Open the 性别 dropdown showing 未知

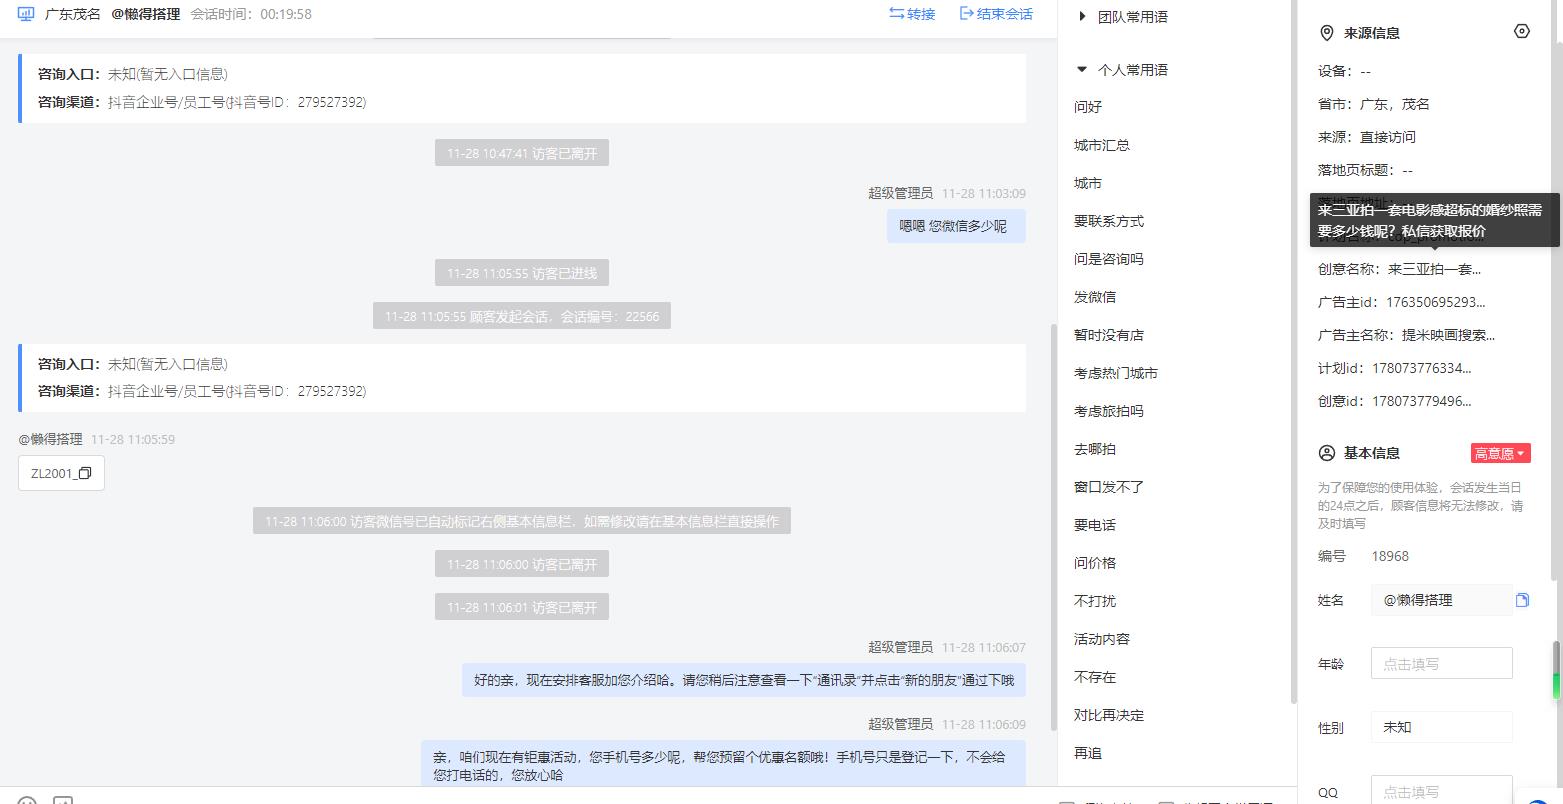[1441, 727]
